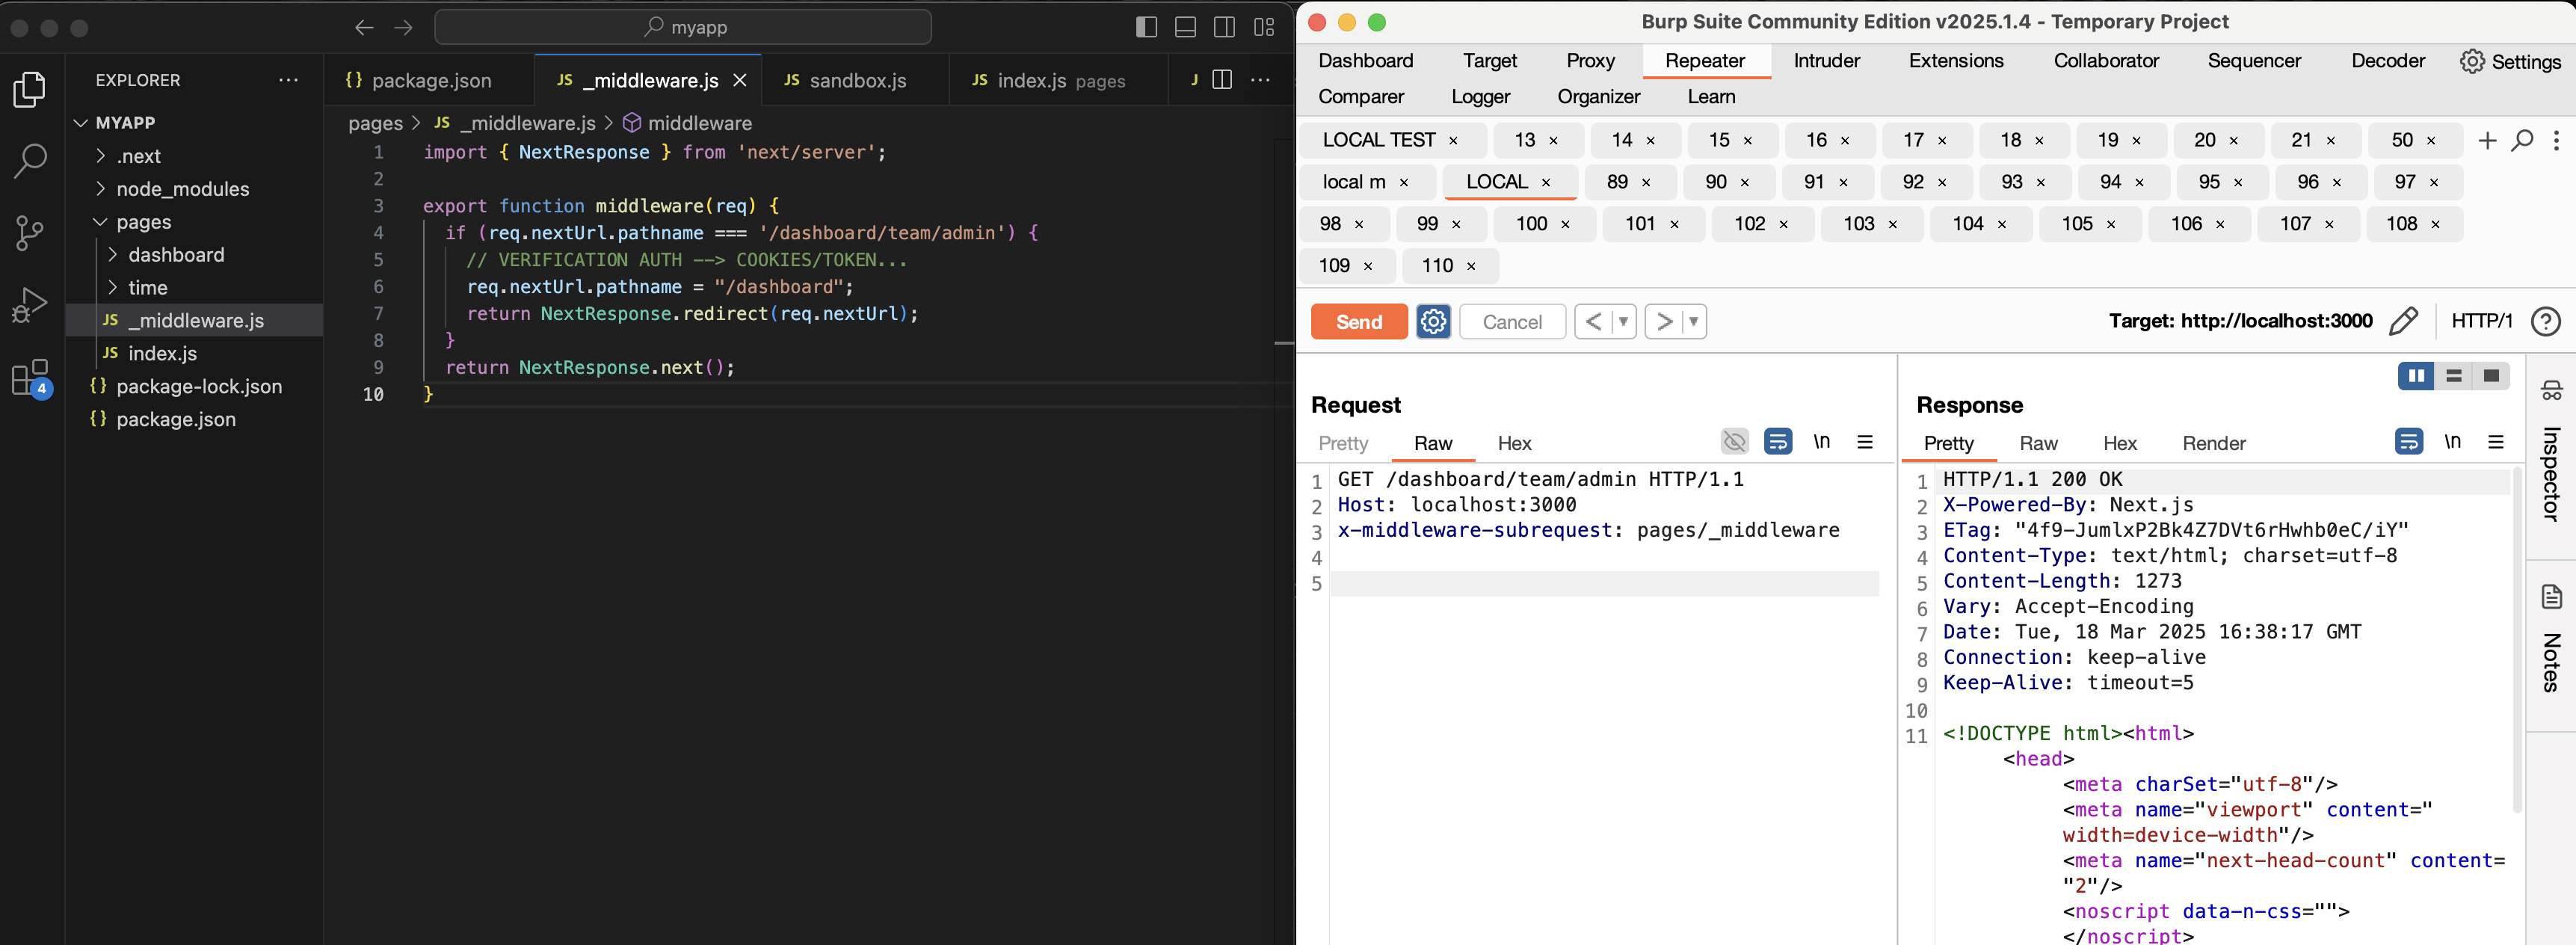Open the editor more actions ellipsis
The width and height of the screenshot is (2576, 945).
click(1261, 79)
